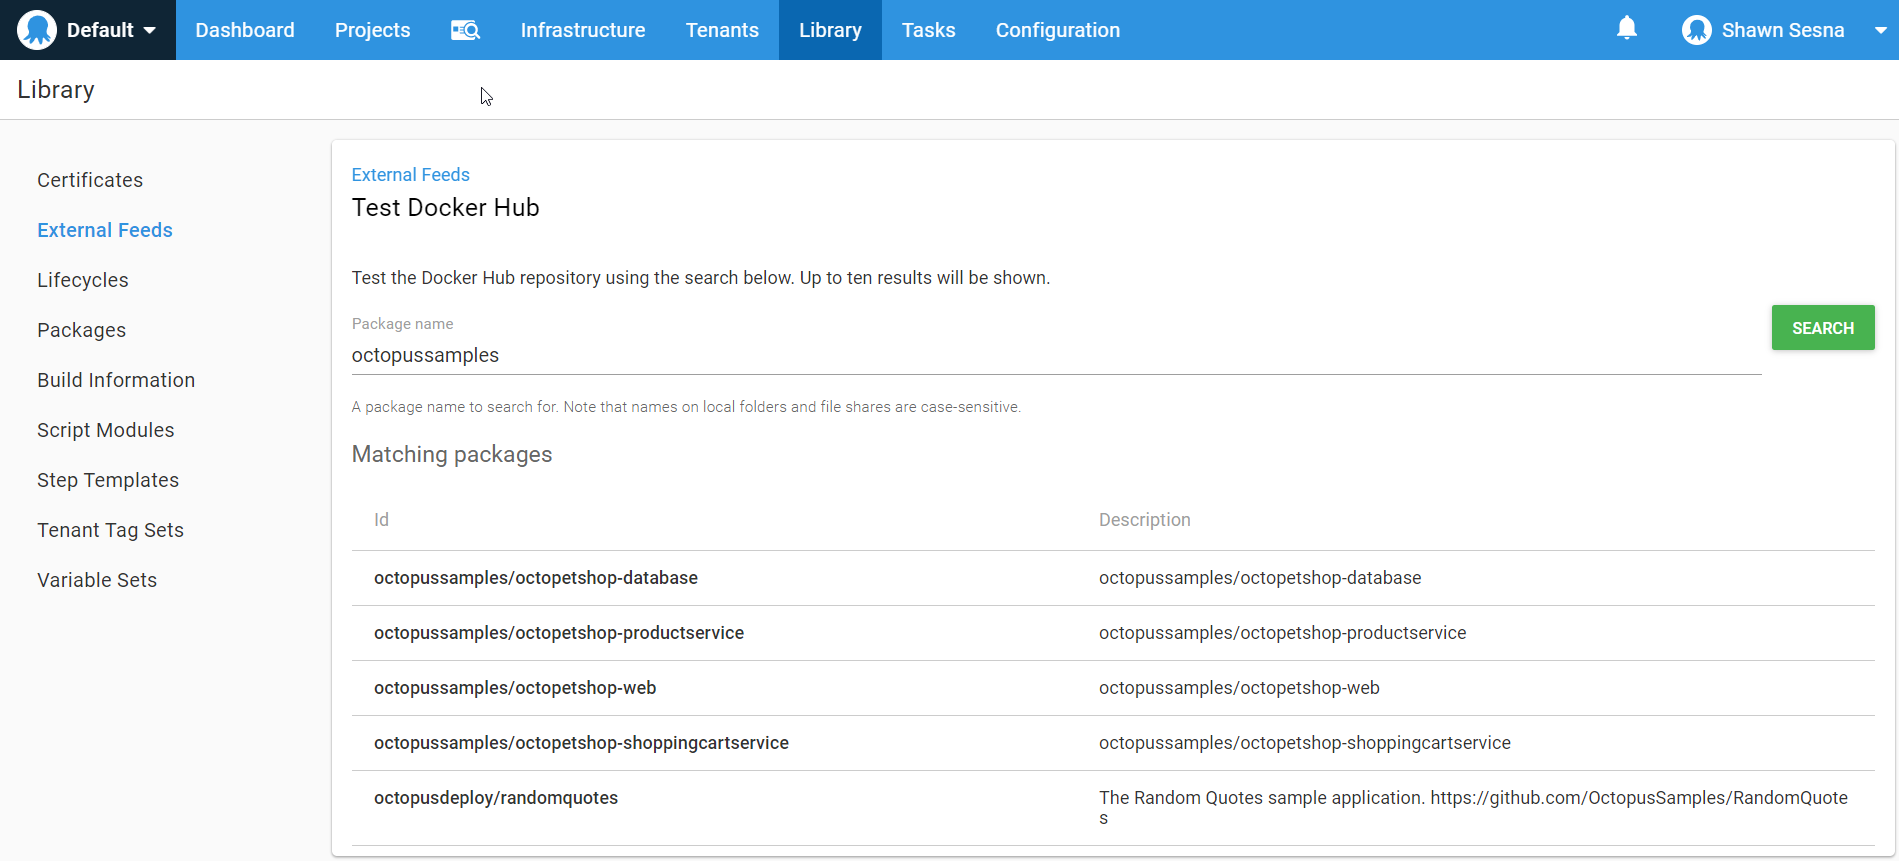1899x861 pixels.
Task: Select the octopussamples/octopetshop-web package row
Action: (515, 688)
